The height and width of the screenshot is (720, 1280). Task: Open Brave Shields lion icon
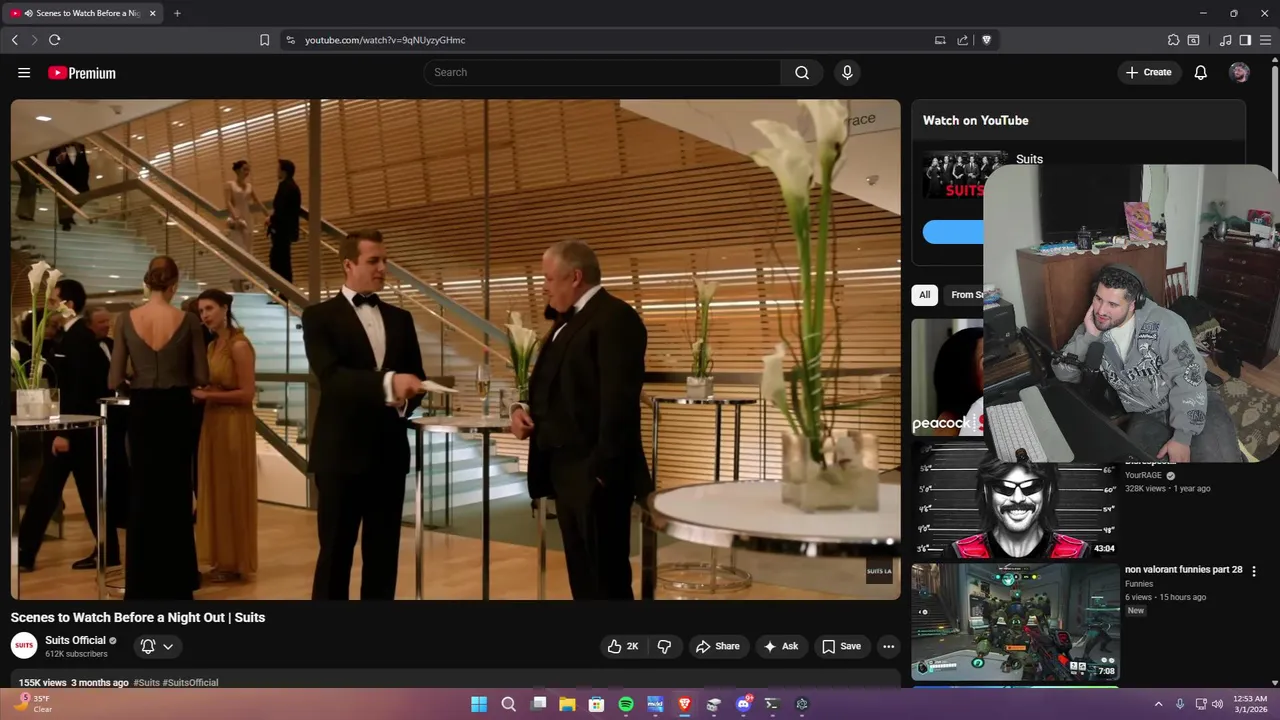[986, 40]
